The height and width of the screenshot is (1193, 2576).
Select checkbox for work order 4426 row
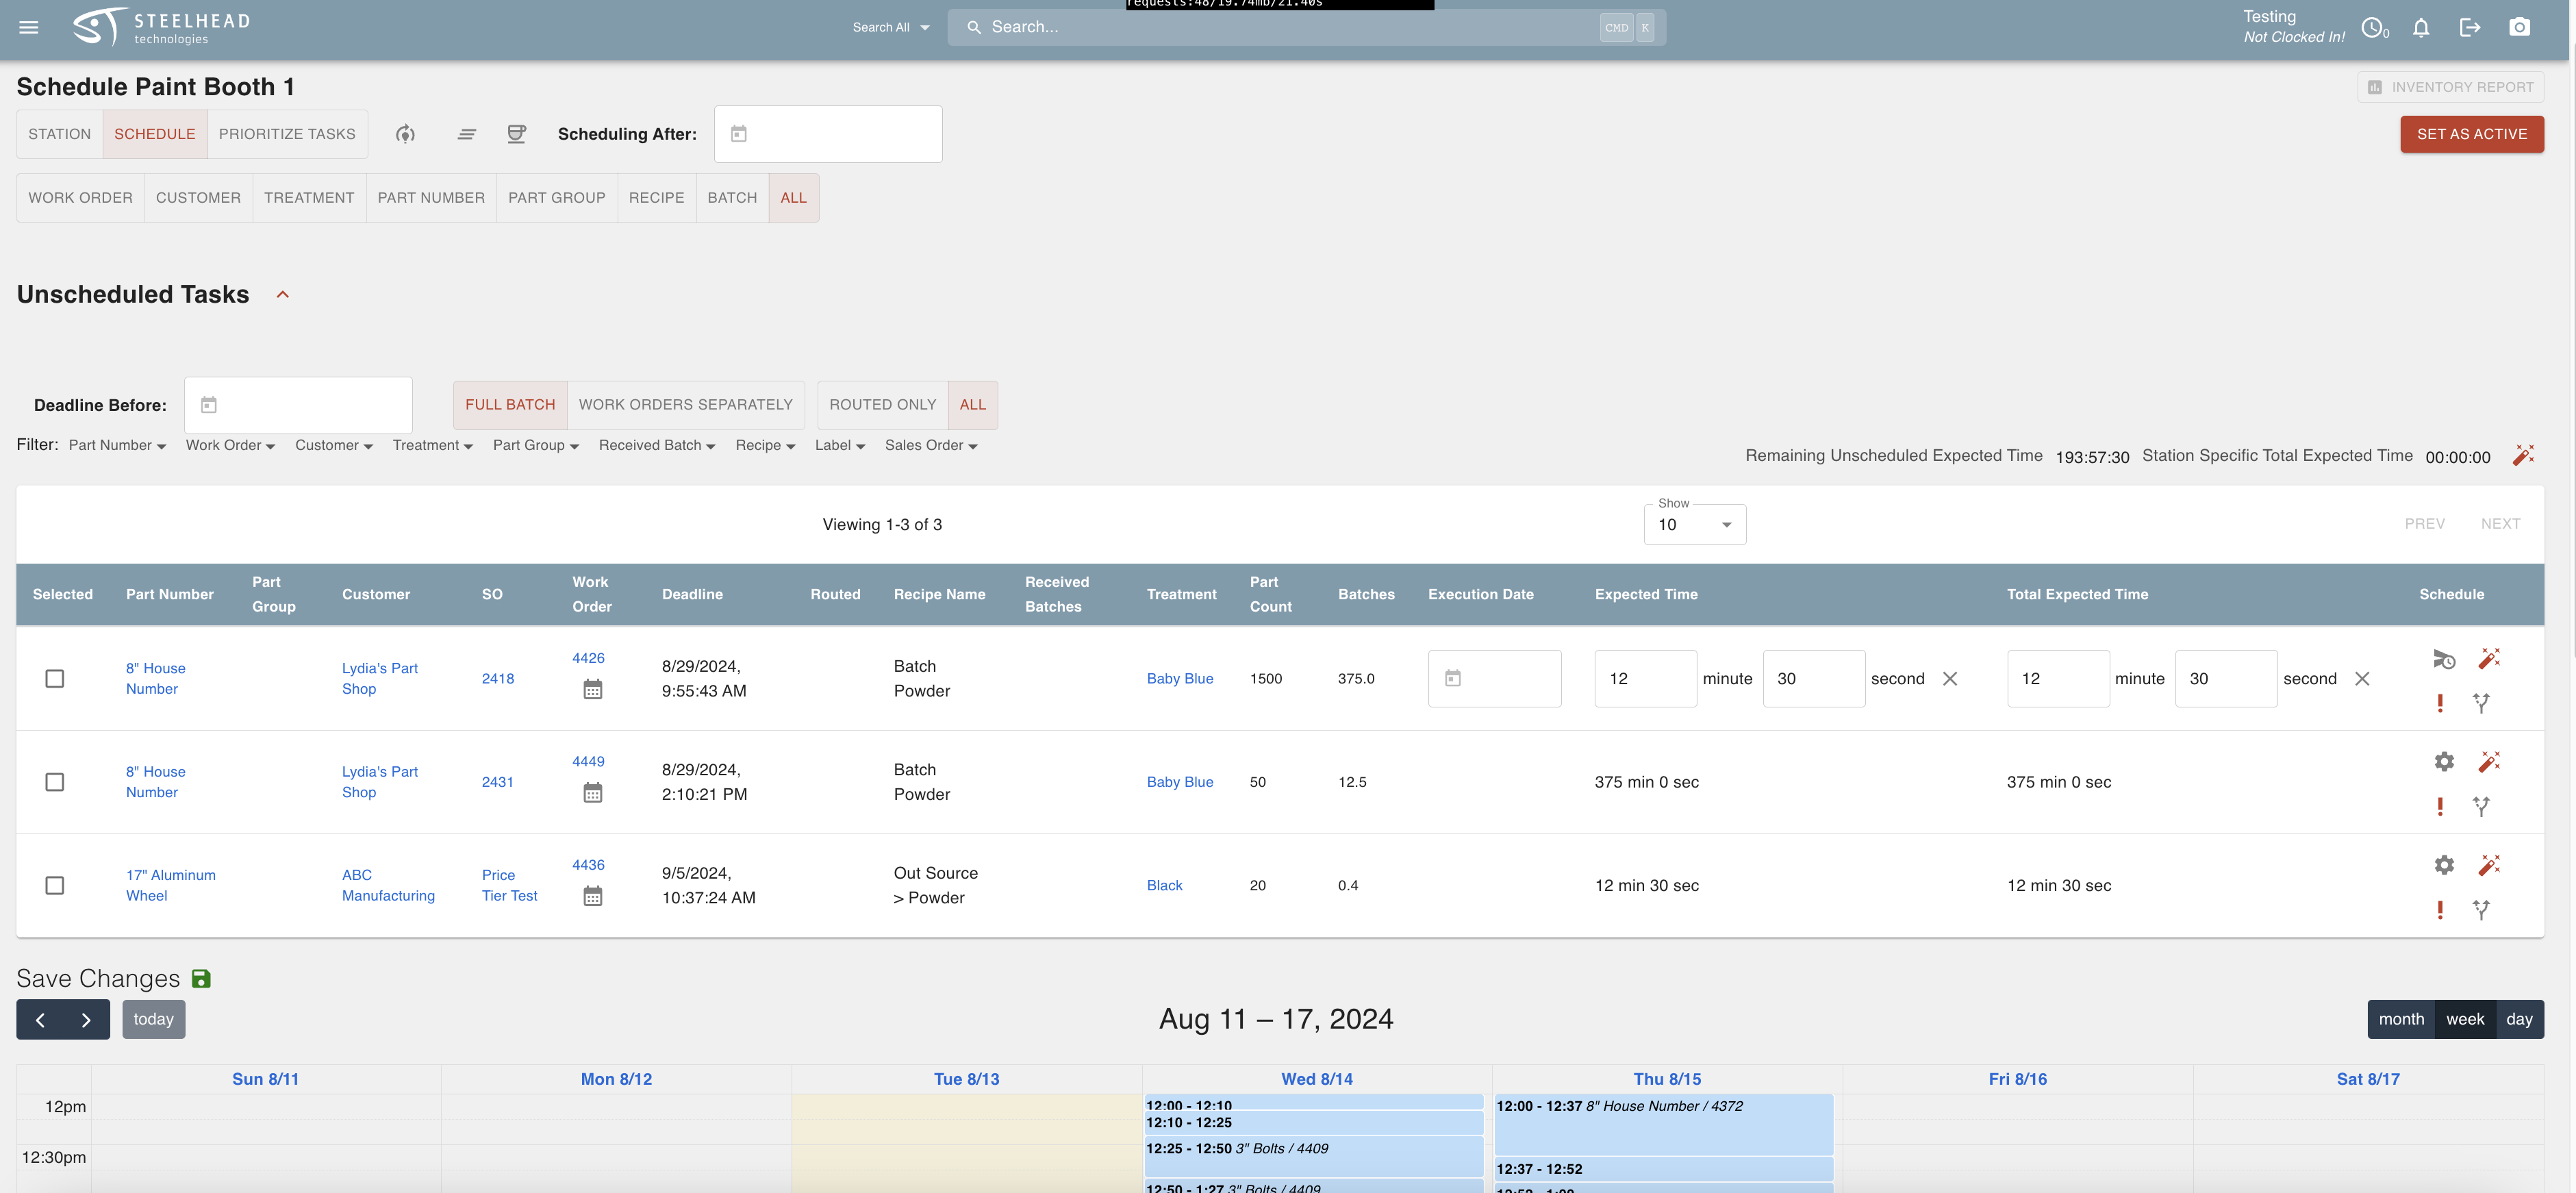point(55,679)
